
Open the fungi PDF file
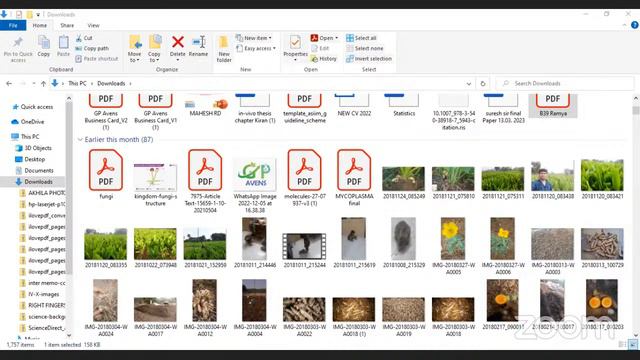(x=106, y=174)
